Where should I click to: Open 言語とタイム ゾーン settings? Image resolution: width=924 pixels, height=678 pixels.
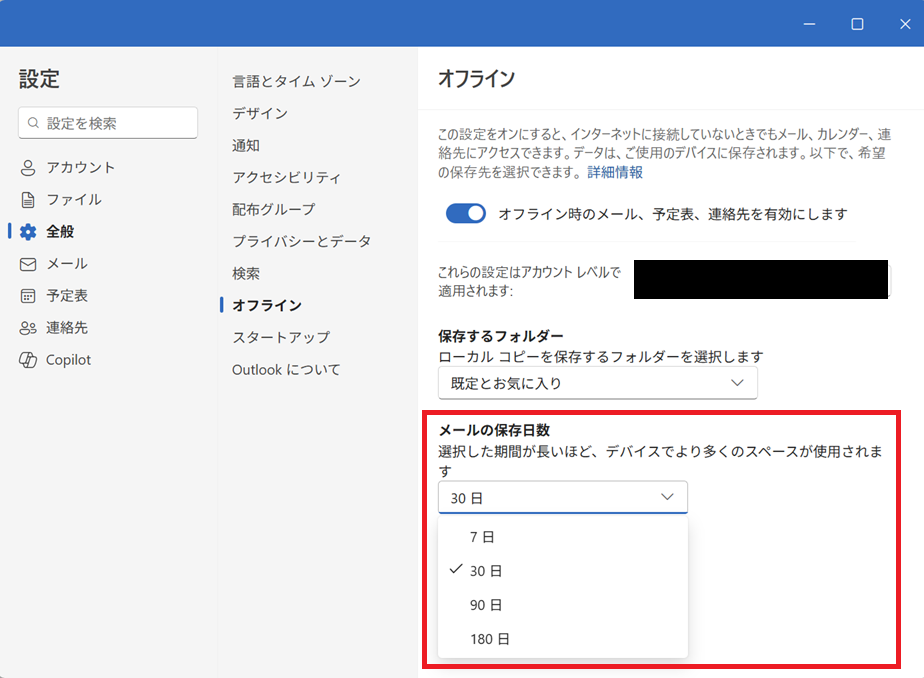coord(296,81)
